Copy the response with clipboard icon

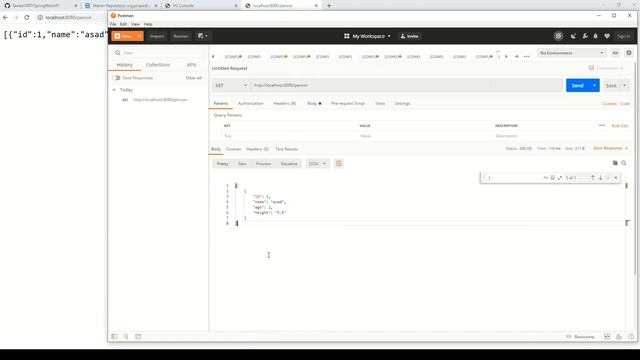[x=615, y=163]
